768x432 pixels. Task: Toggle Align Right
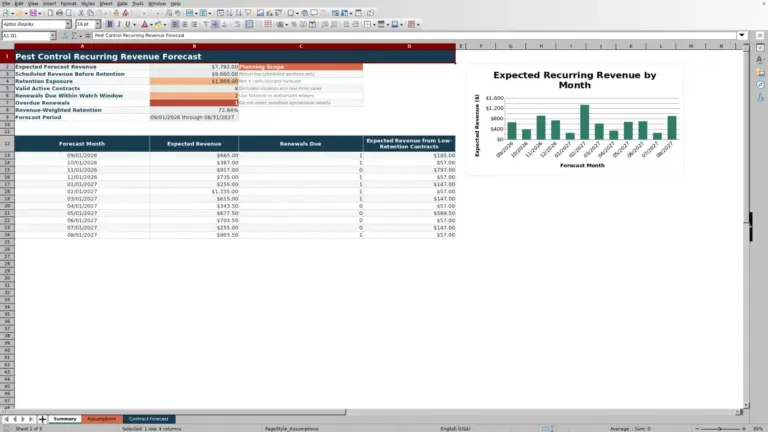[194, 24]
